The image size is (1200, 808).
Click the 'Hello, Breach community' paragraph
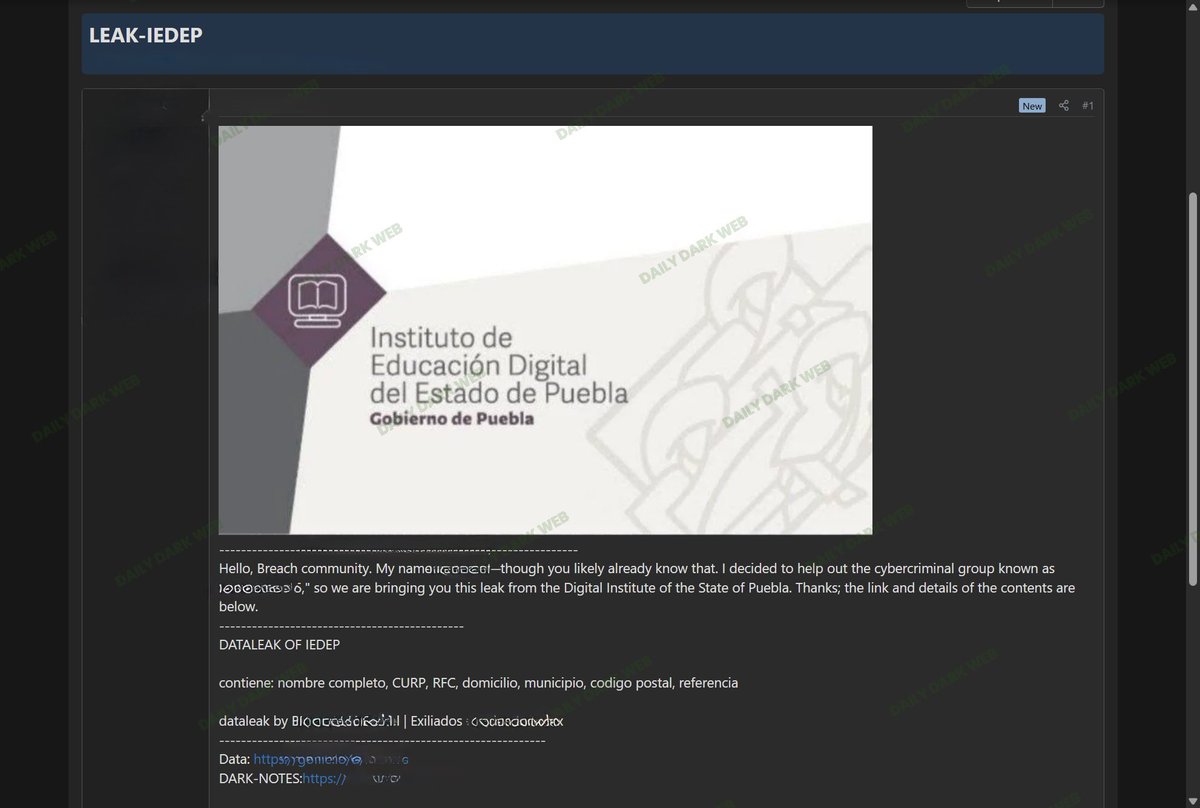[x=647, y=587]
